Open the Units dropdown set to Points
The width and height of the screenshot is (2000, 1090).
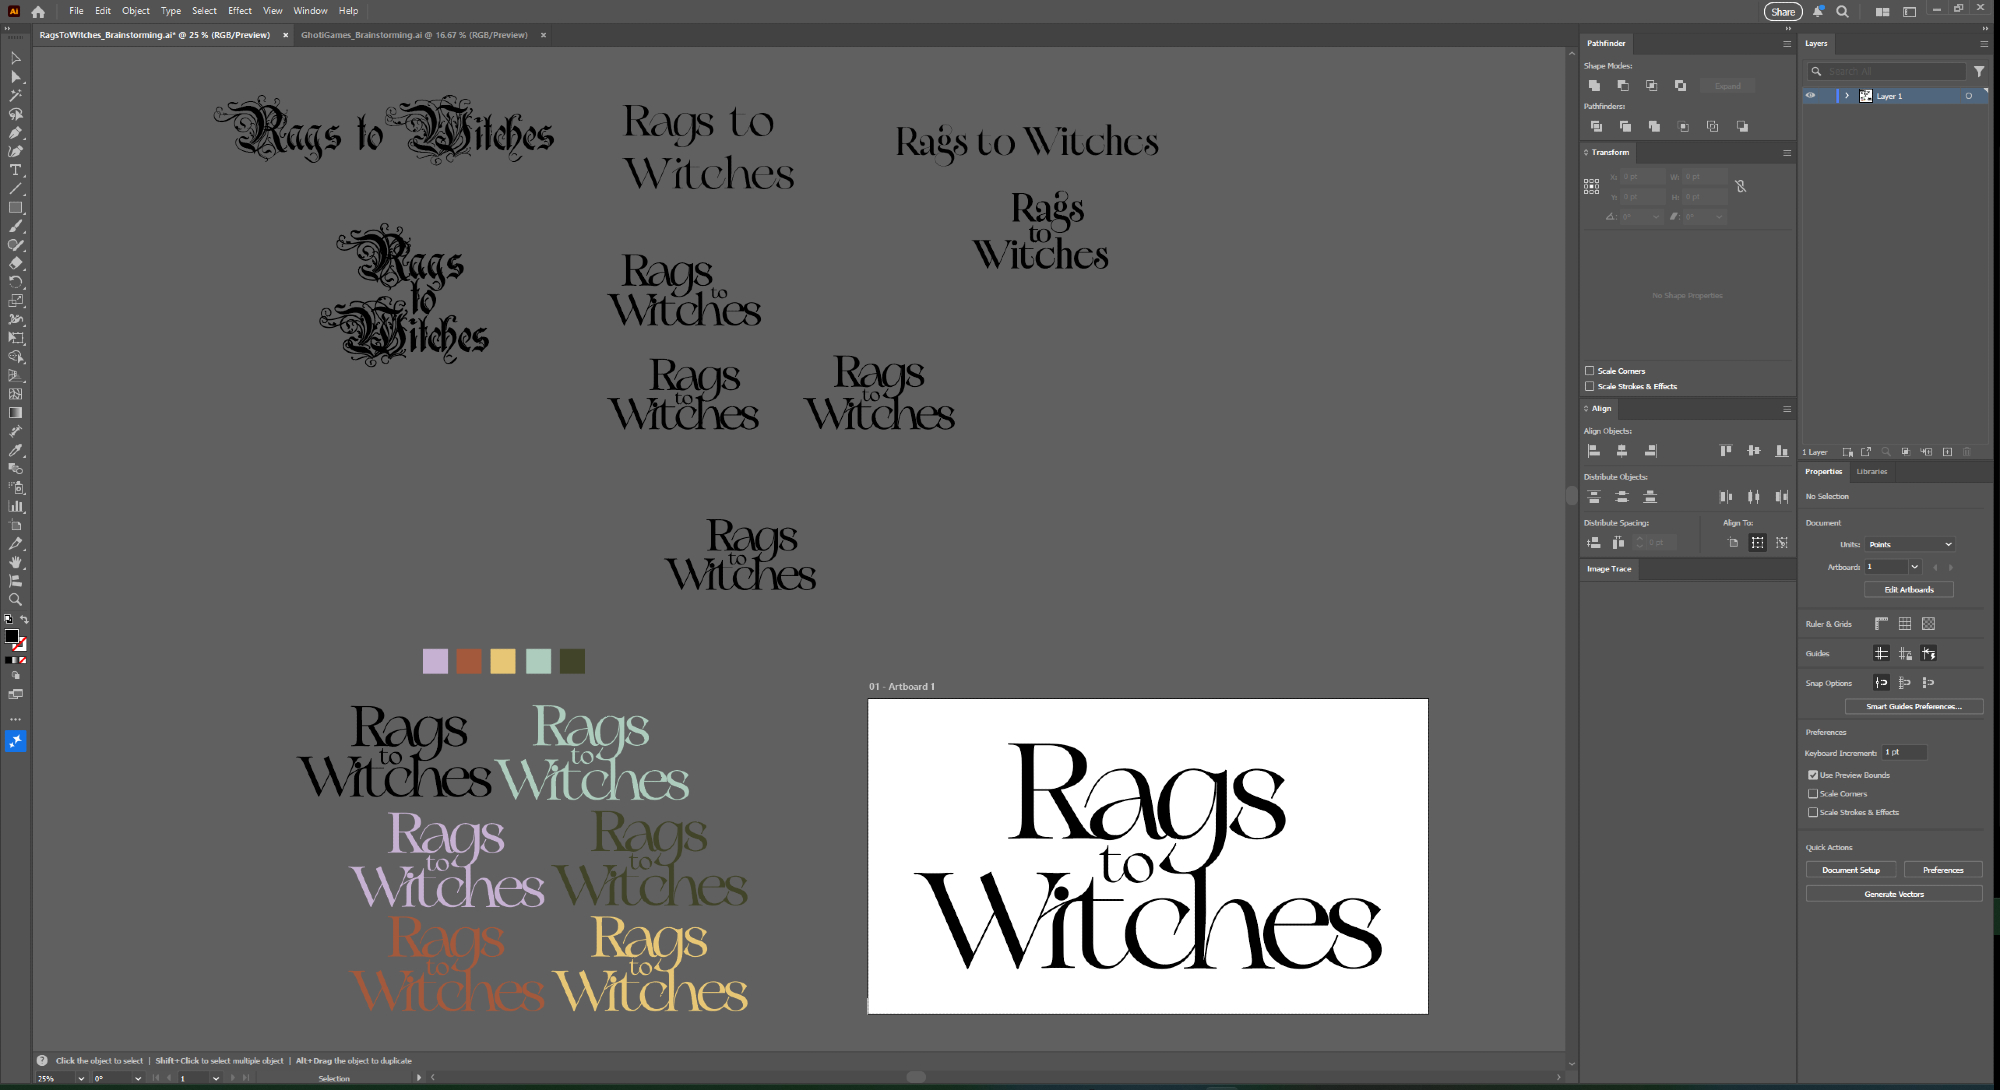1910,545
